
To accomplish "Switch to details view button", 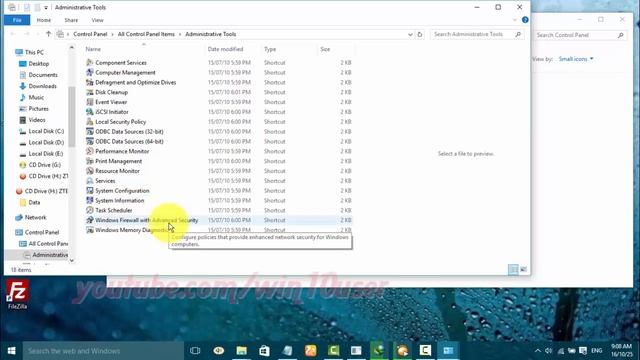I will pos(513,269).
